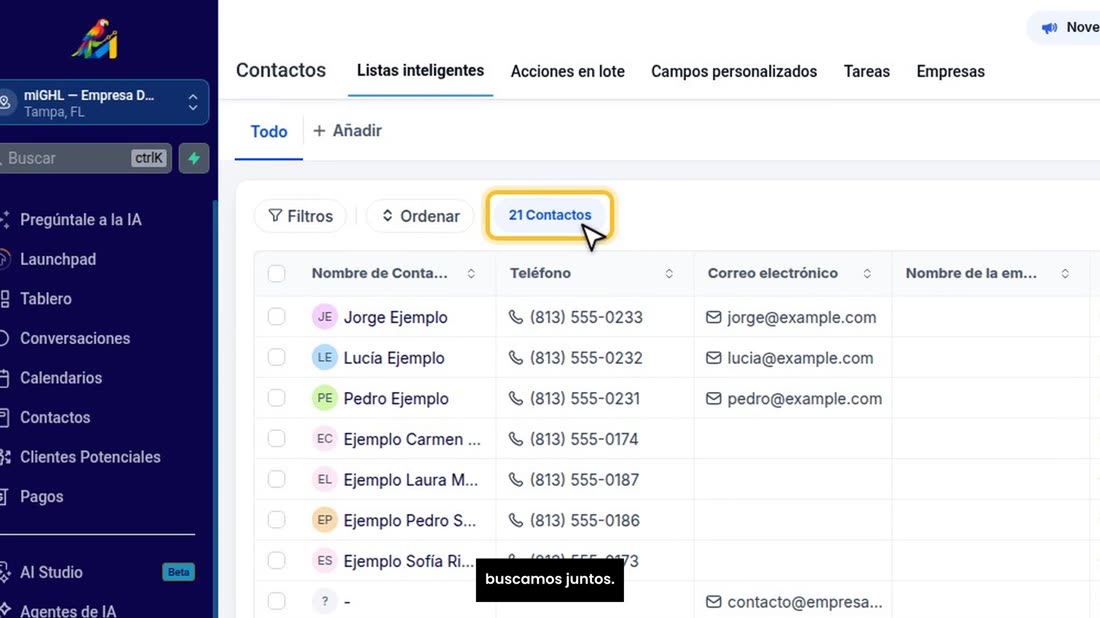Open contact name Ejemplo Carmen
Viewport: 1100px width, 618px height.
(412, 439)
